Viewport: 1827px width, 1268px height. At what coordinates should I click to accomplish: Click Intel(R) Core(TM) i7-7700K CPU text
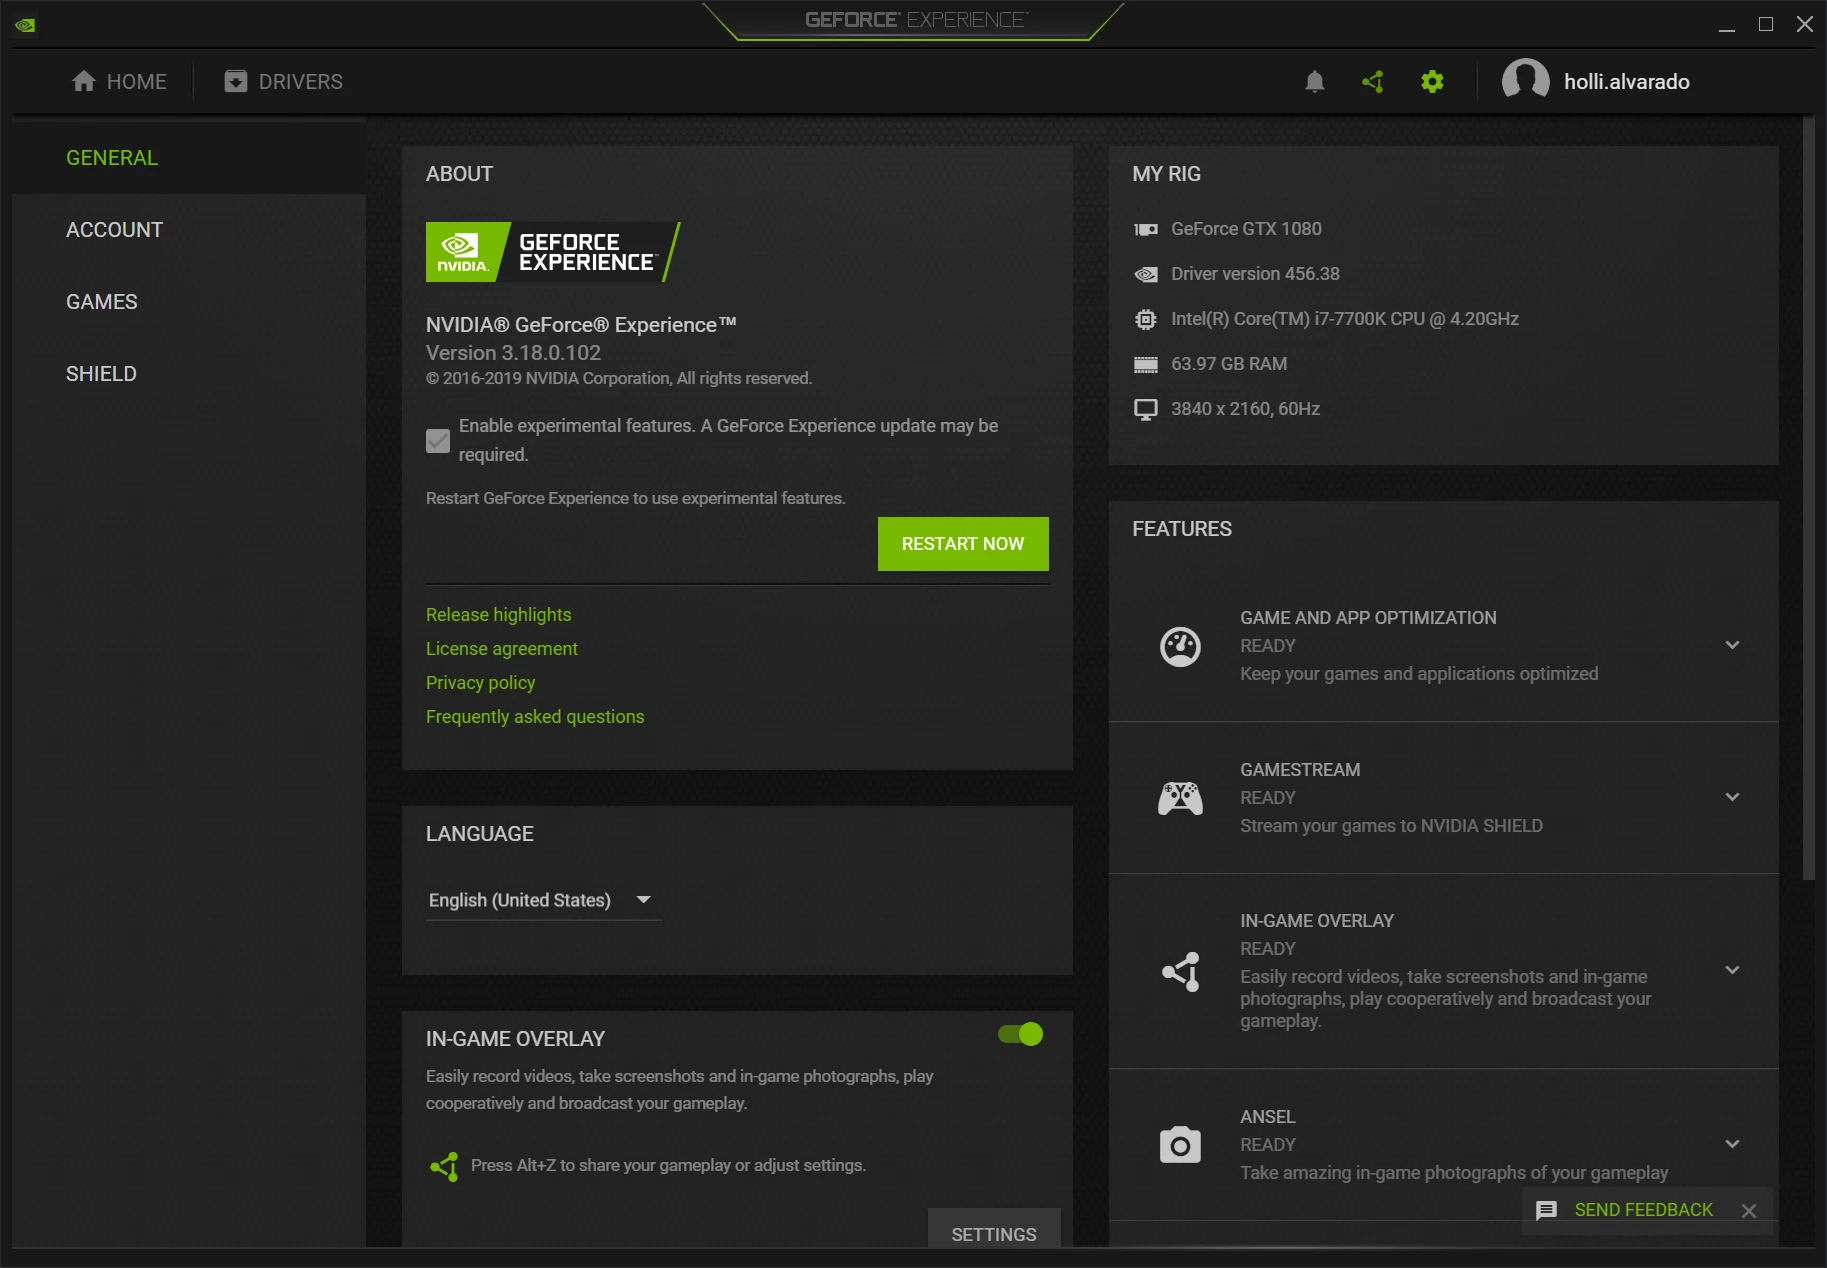click(x=1345, y=319)
